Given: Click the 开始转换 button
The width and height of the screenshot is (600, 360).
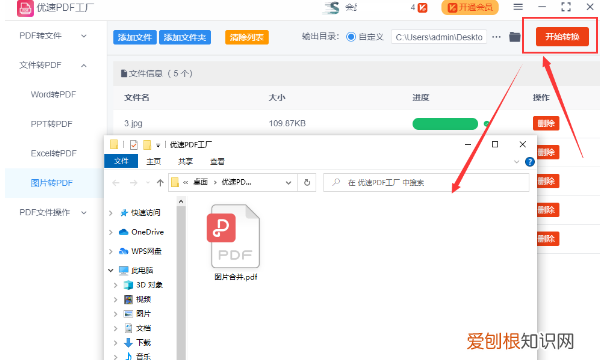Looking at the screenshot, I should 562,37.
